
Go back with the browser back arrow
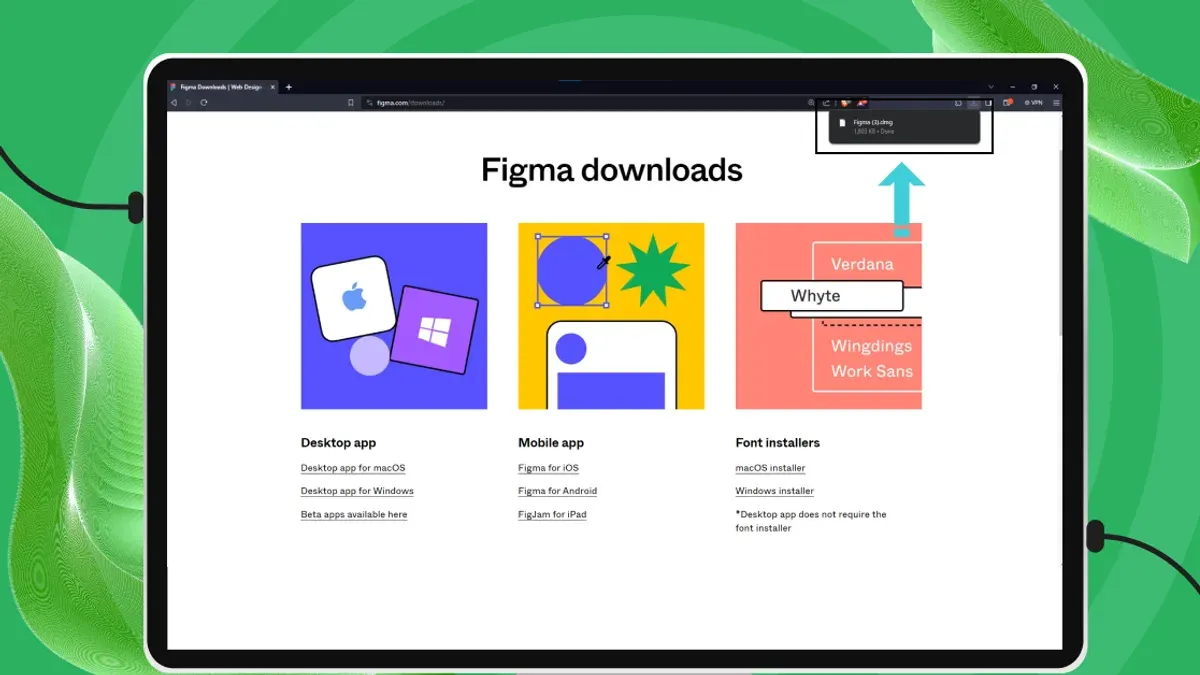(174, 102)
